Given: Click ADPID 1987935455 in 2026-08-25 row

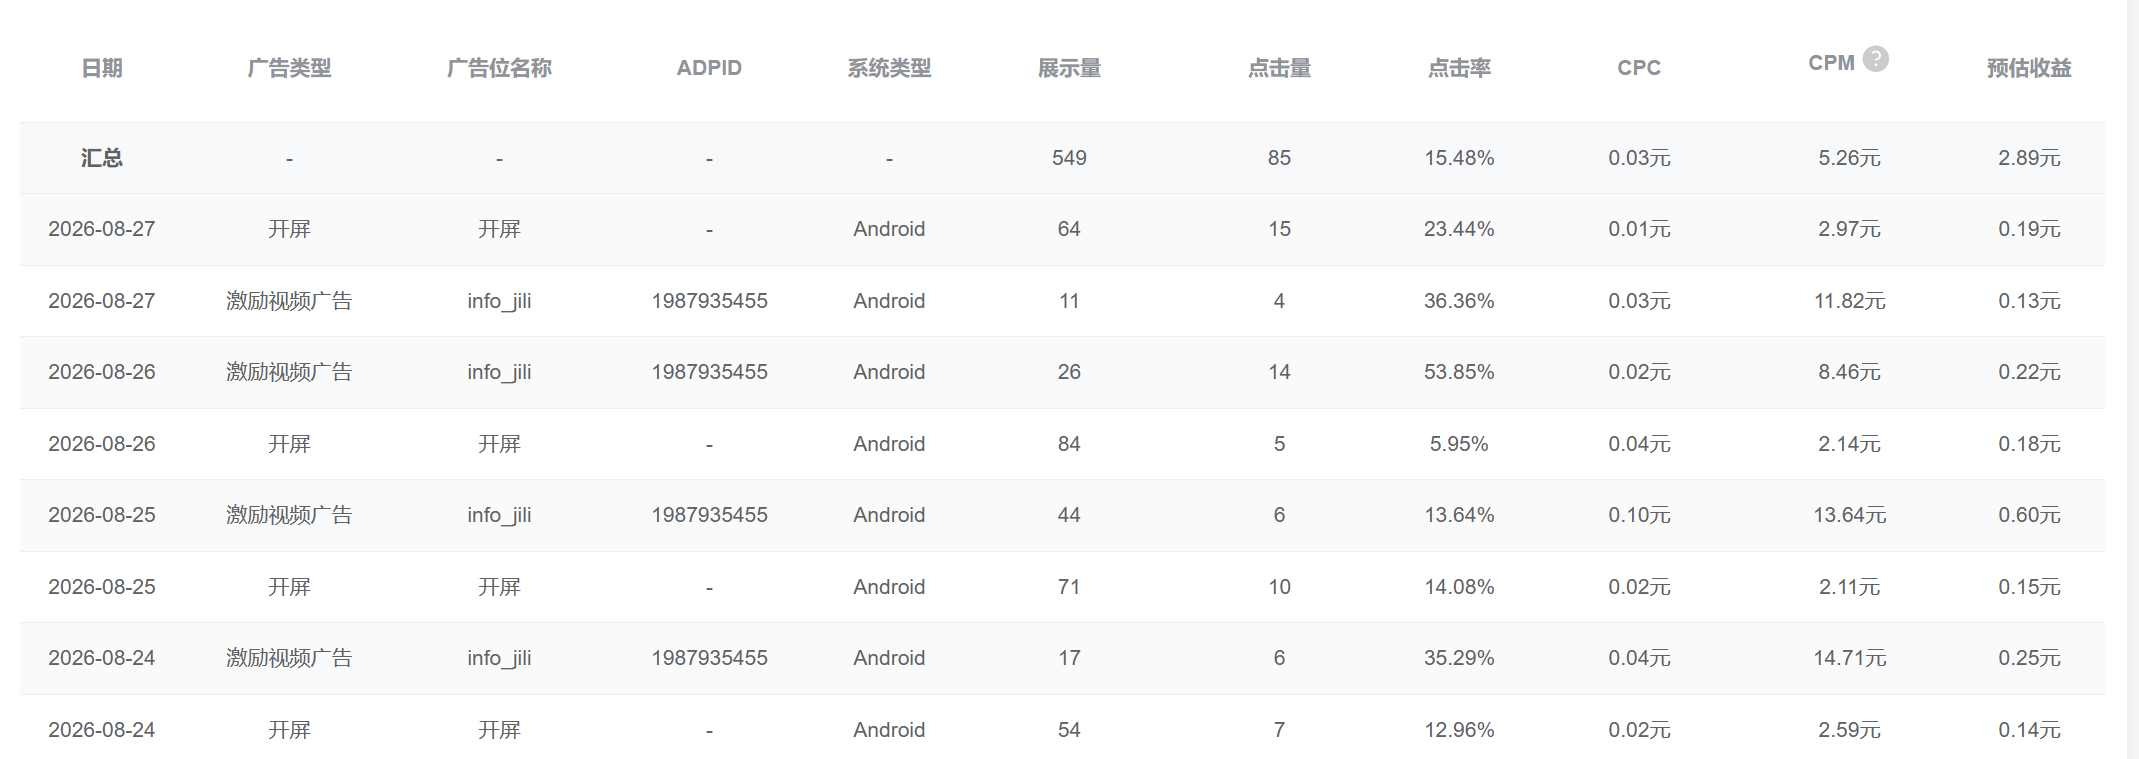Looking at the screenshot, I should [x=709, y=515].
